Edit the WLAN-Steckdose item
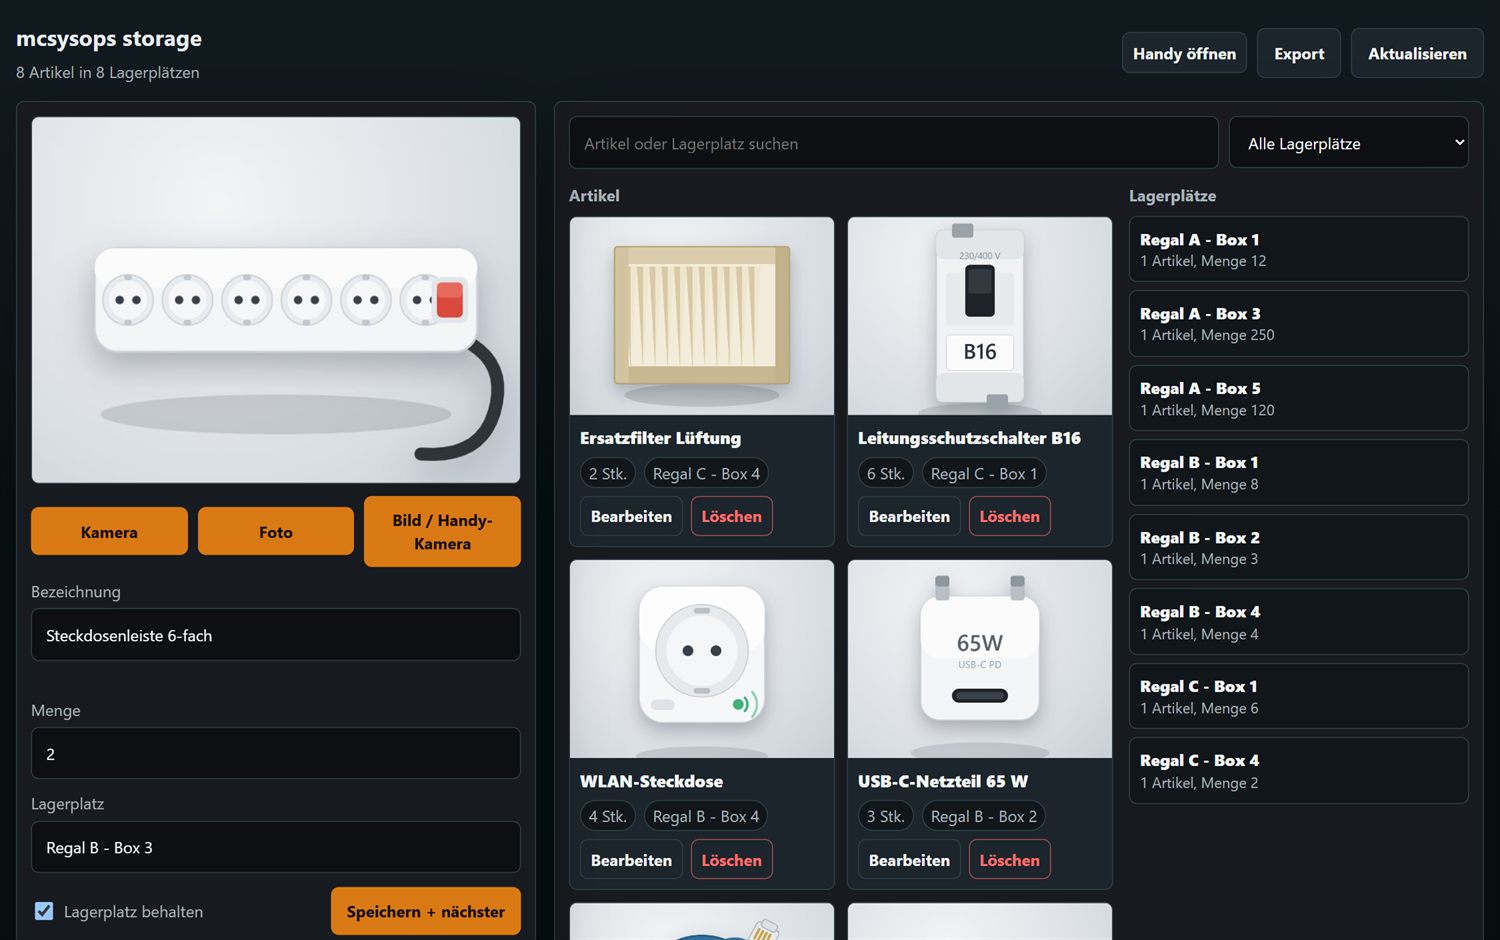Image resolution: width=1500 pixels, height=940 pixels. 631,860
